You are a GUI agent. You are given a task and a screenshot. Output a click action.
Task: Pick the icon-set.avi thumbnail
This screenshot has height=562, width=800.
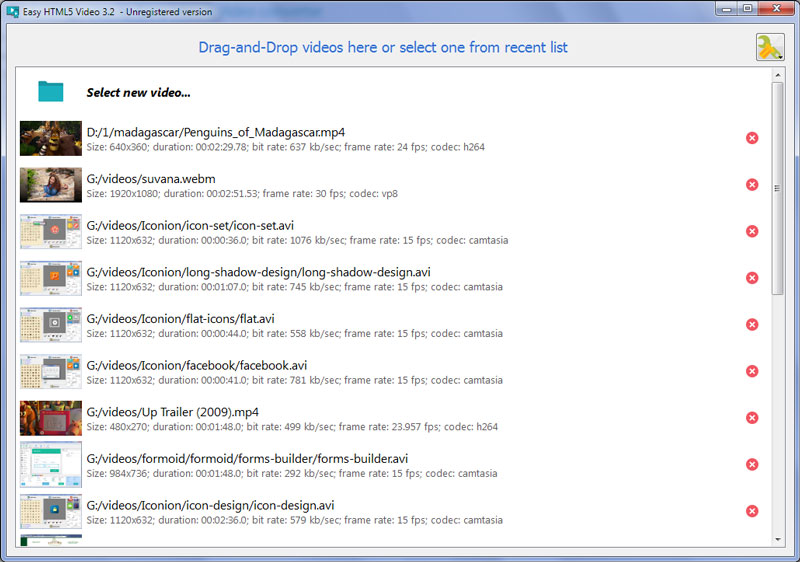coord(51,232)
